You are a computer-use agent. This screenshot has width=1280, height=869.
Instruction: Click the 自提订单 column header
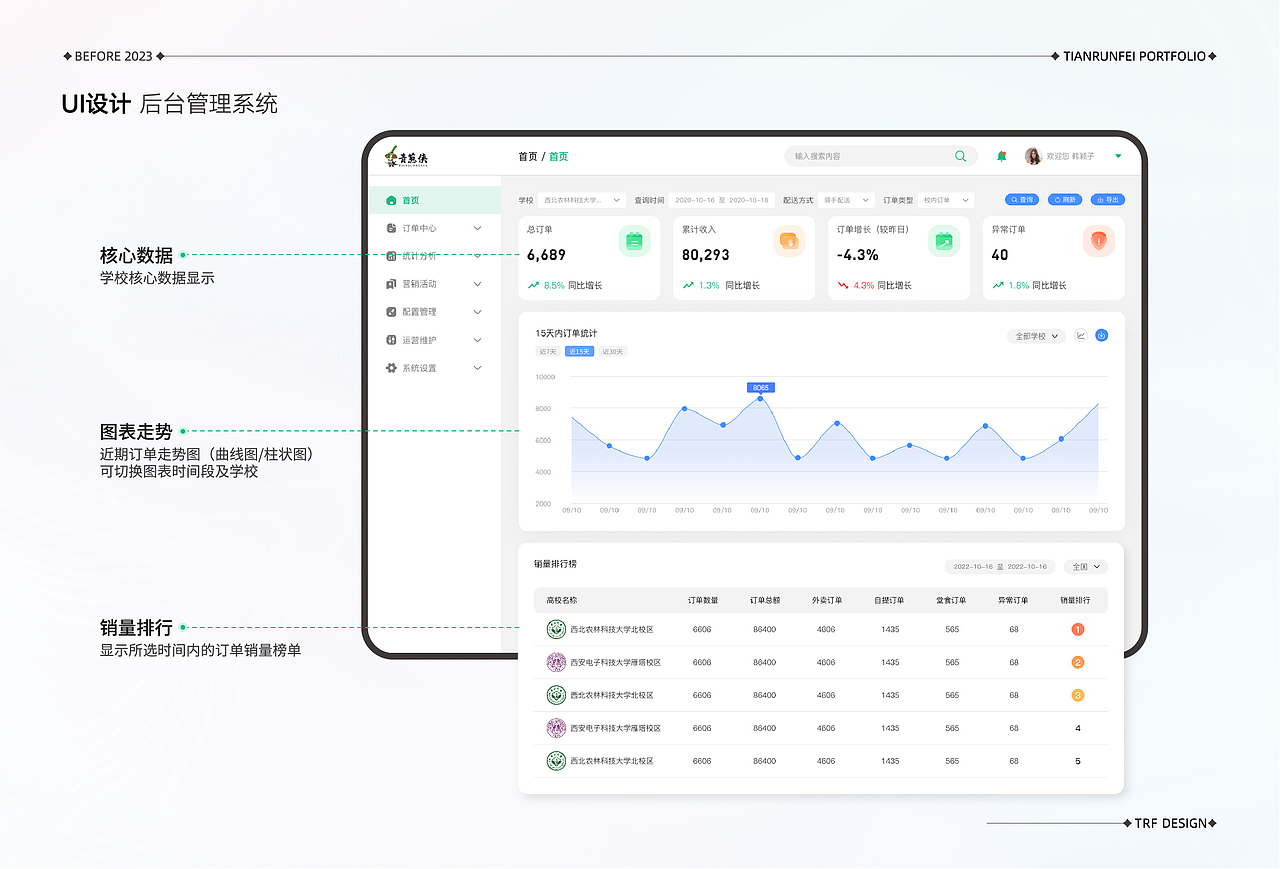click(889, 600)
